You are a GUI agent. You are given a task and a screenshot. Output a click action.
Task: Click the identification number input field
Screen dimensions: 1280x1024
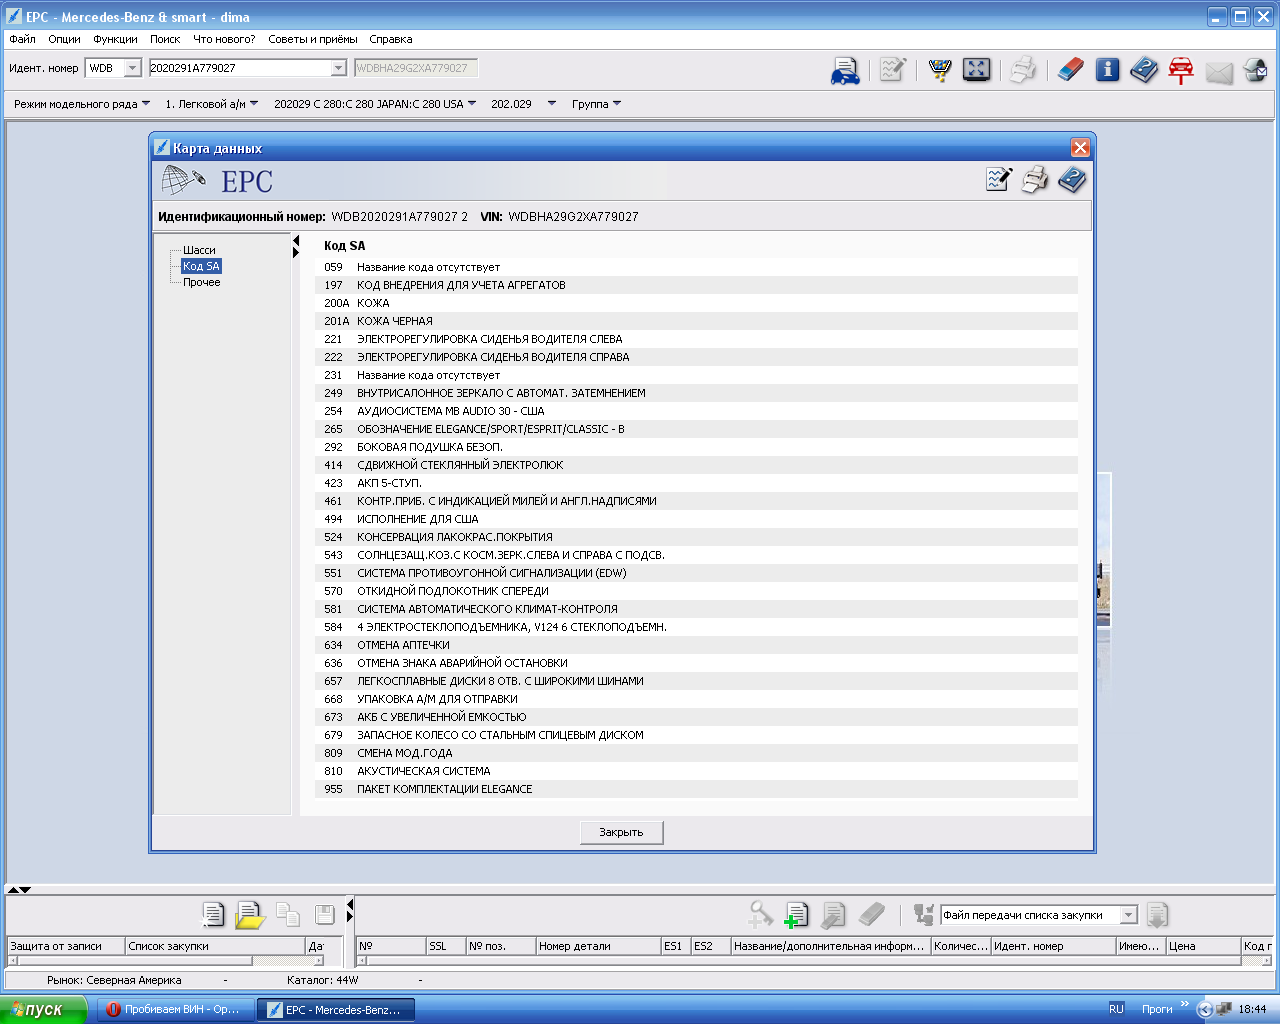240,68
